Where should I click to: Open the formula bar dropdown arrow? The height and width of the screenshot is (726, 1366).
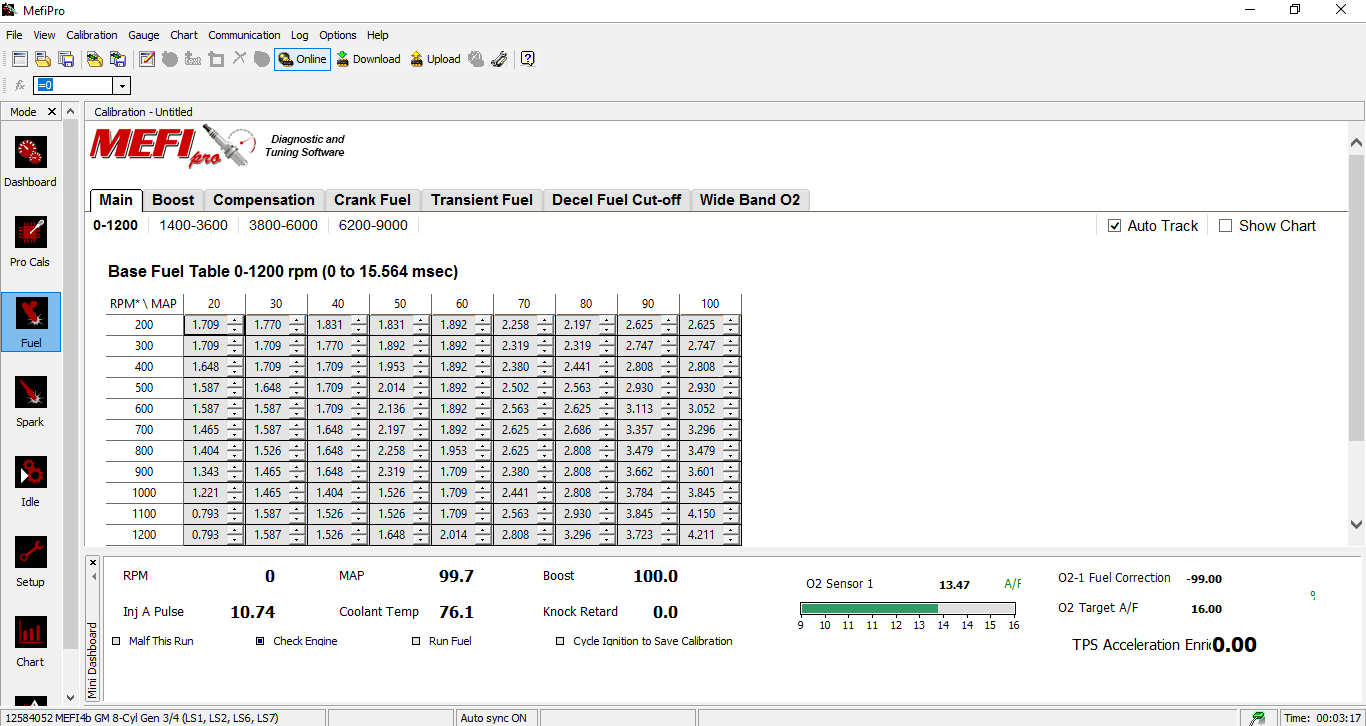[122, 86]
